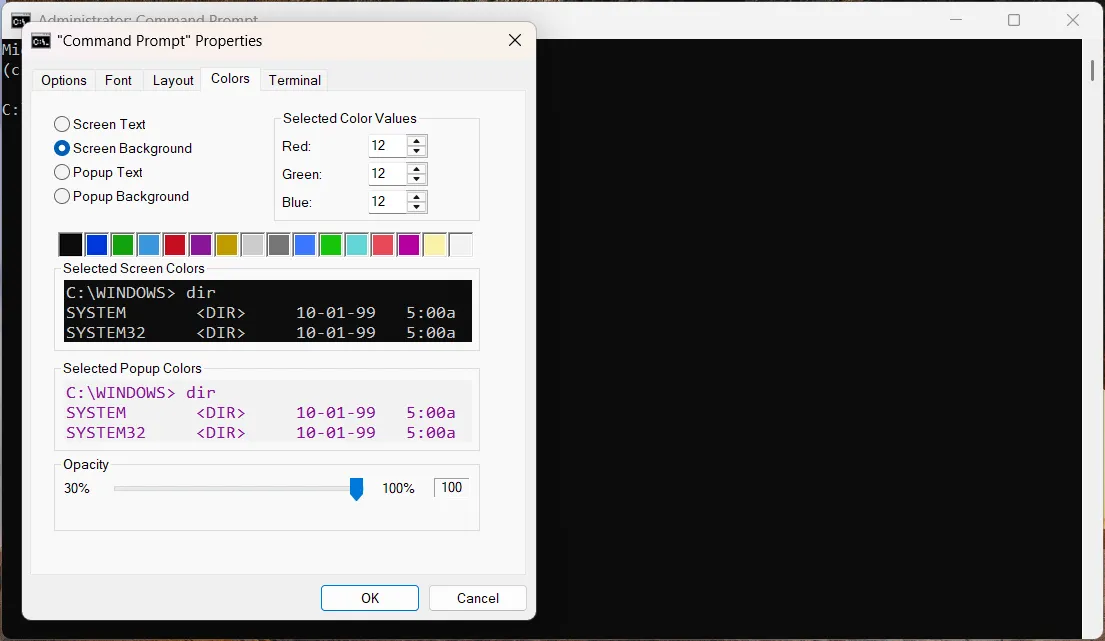Select the black color swatch
The width and height of the screenshot is (1105, 641).
click(70, 244)
